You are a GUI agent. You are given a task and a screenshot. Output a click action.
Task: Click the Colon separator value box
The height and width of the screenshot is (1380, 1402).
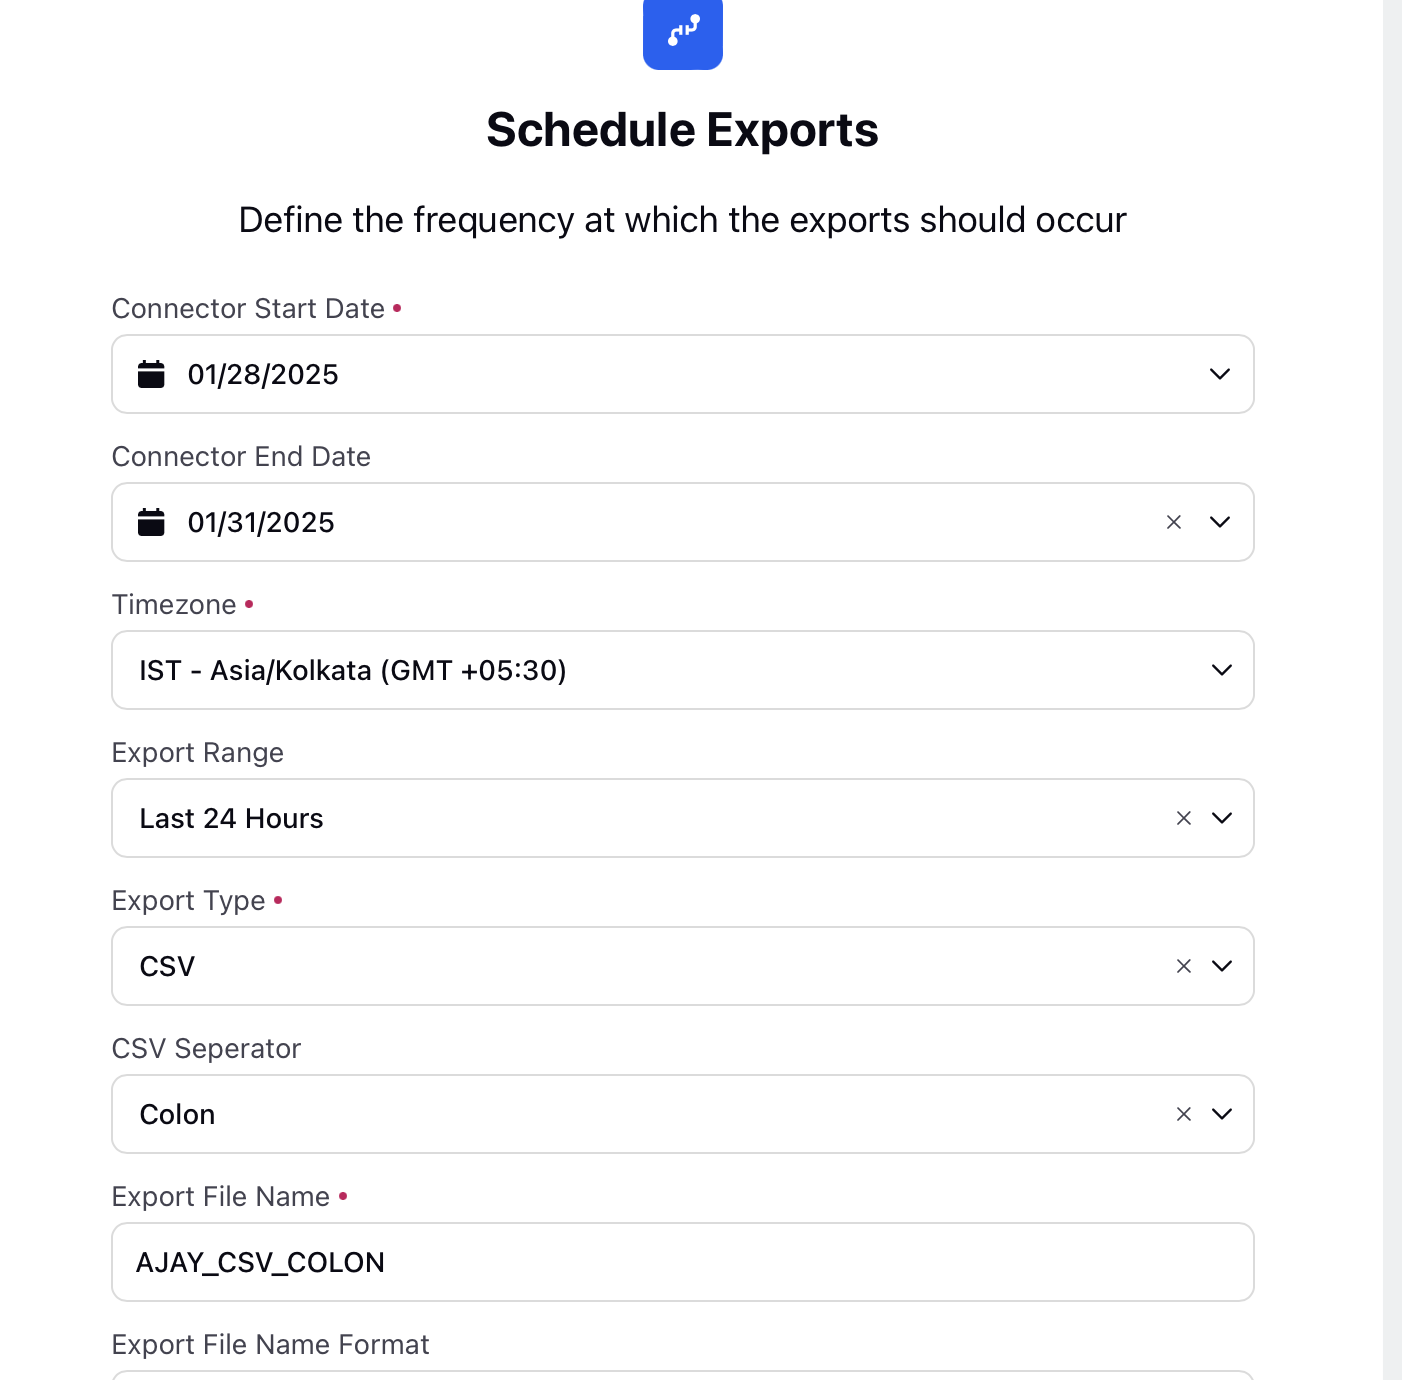pos(683,1114)
